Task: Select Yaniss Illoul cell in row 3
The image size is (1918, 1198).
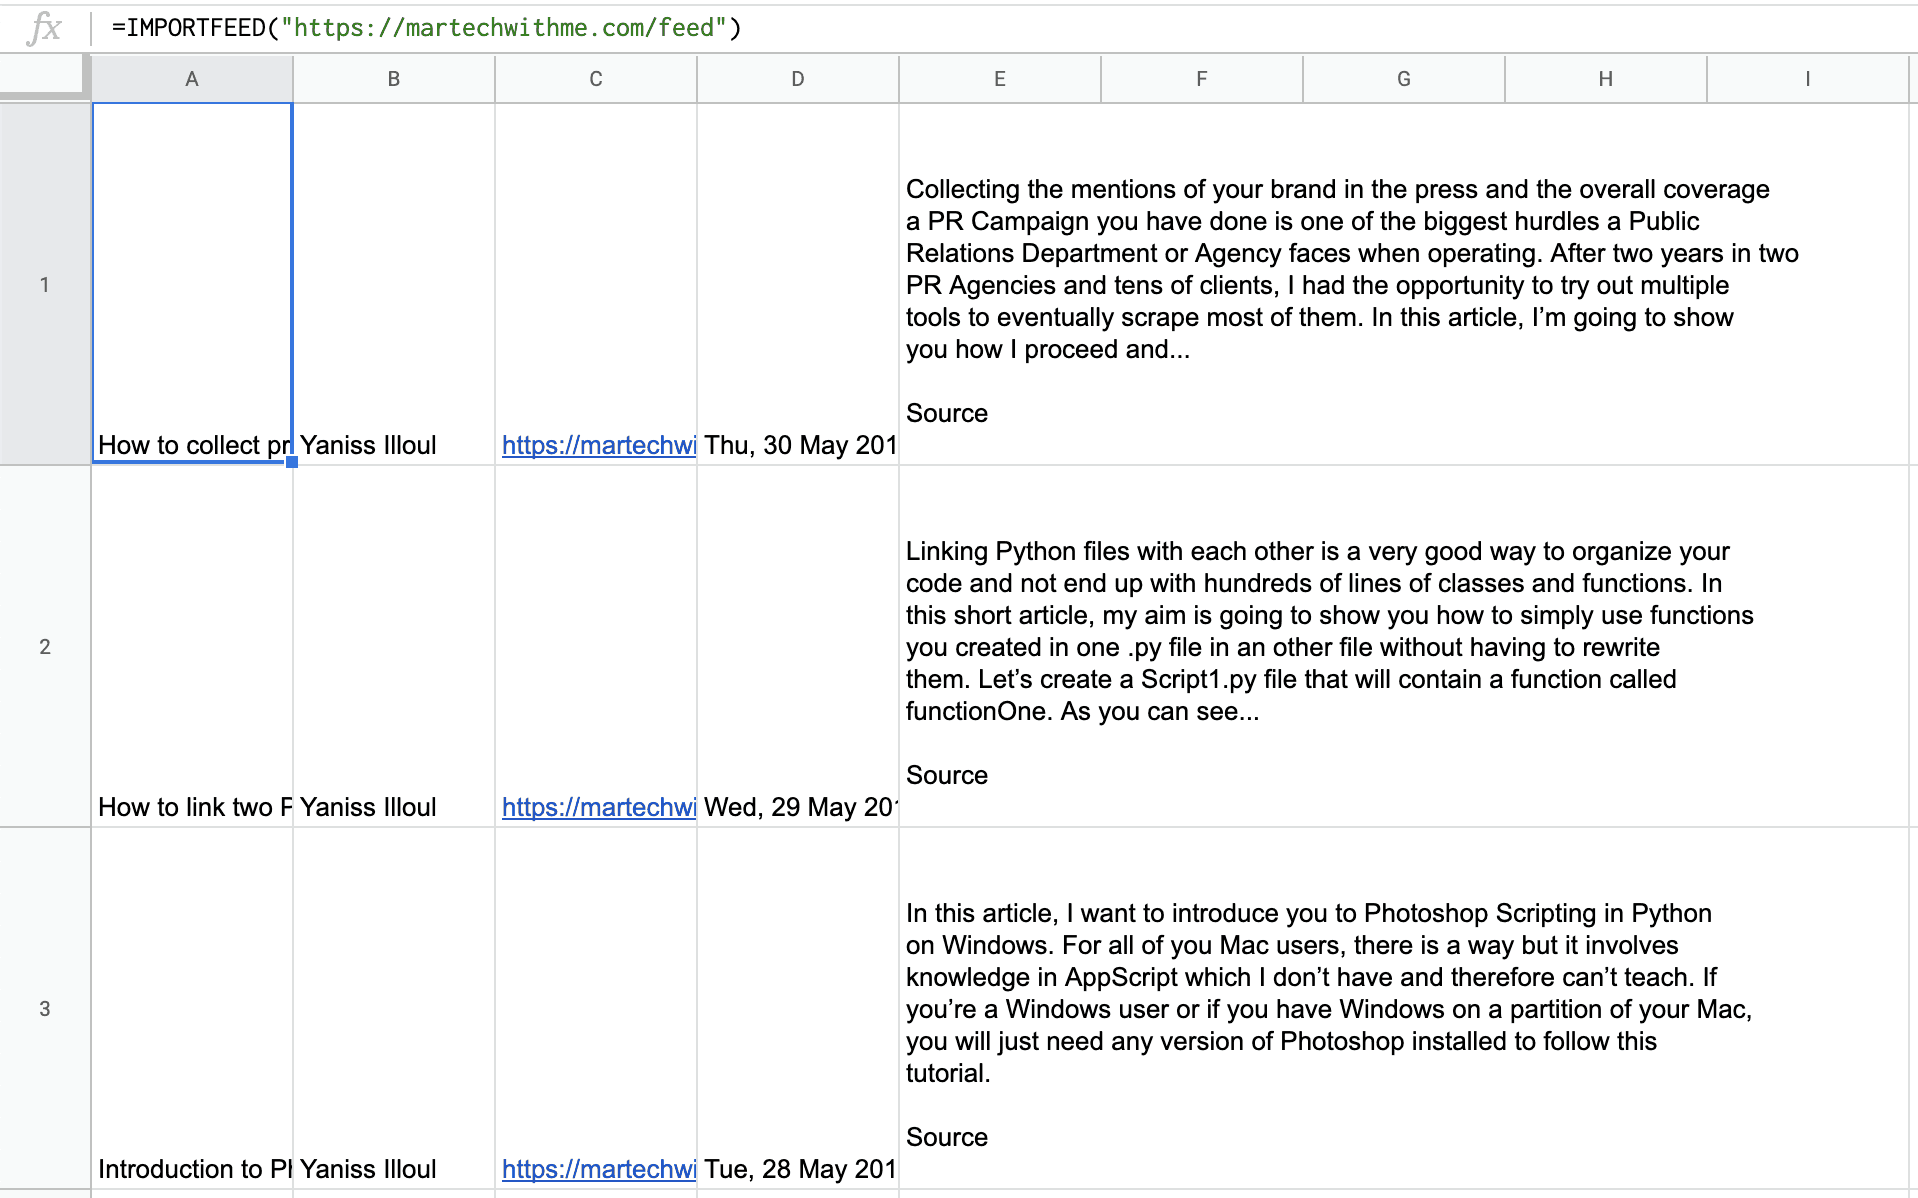Action: tap(394, 1008)
